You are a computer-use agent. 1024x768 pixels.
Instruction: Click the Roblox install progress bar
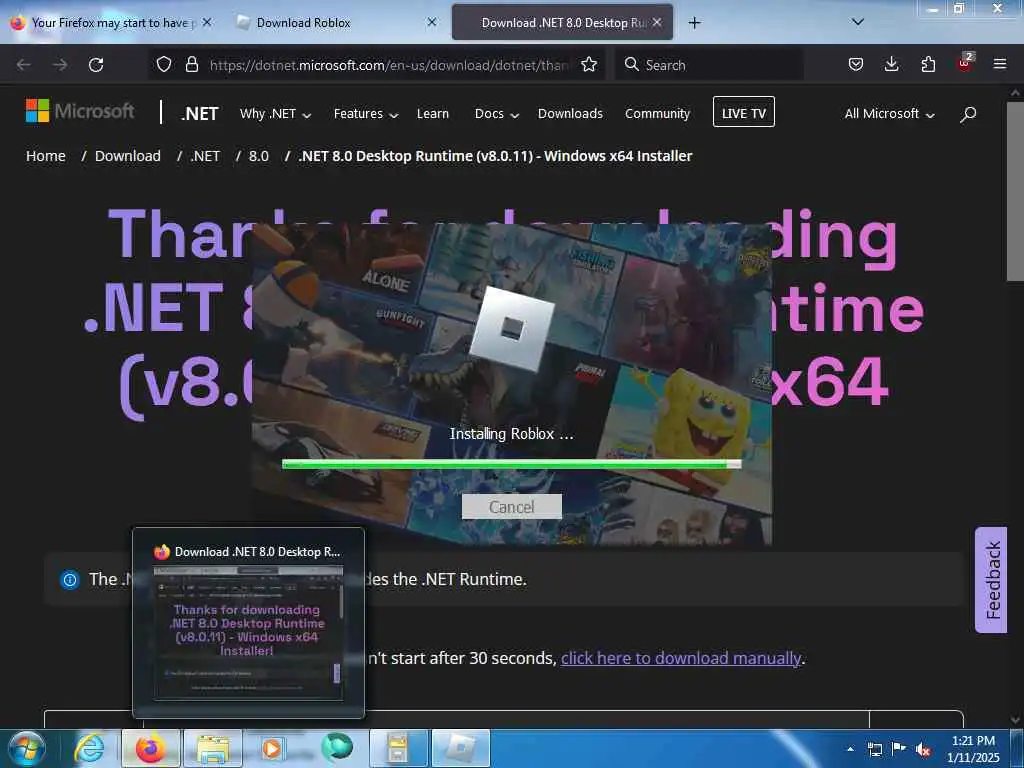tap(511, 464)
